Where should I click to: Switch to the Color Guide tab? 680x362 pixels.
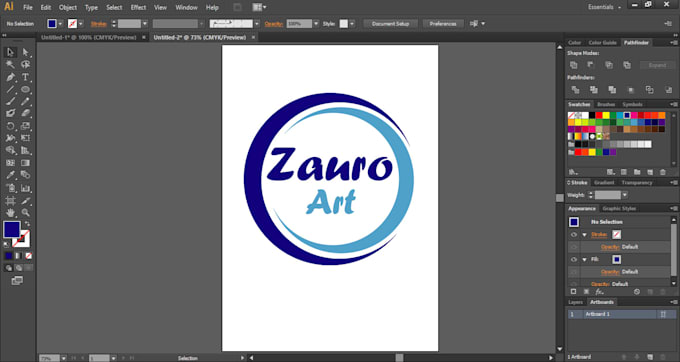pyautogui.click(x=602, y=42)
